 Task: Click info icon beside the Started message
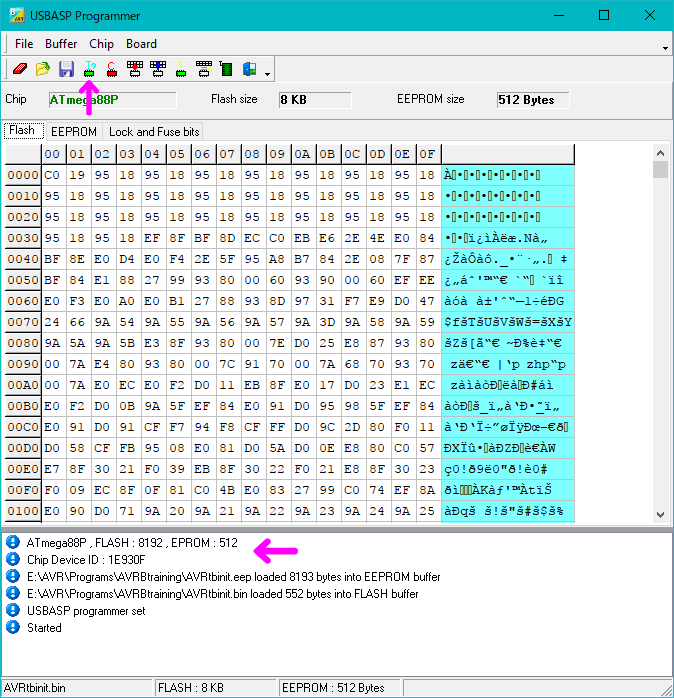[x=13, y=627]
